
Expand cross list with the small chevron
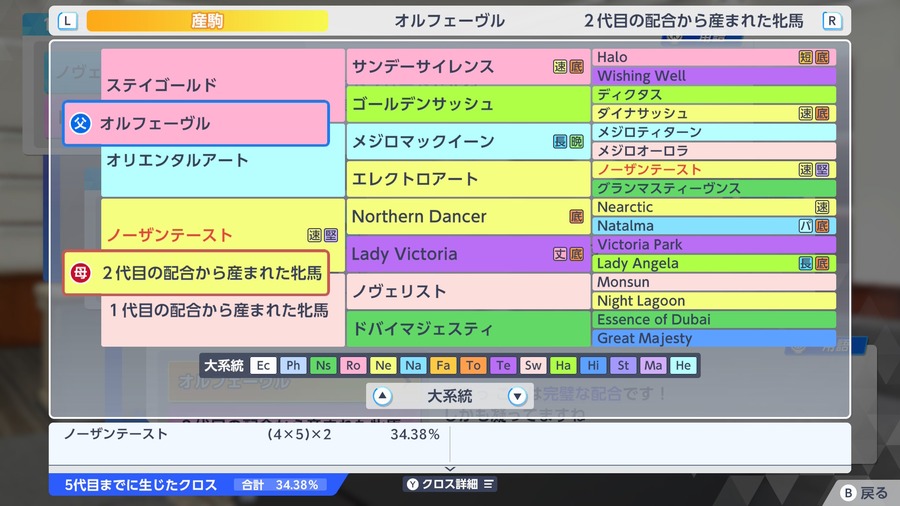pyautogui.click(x=450, y=469)
